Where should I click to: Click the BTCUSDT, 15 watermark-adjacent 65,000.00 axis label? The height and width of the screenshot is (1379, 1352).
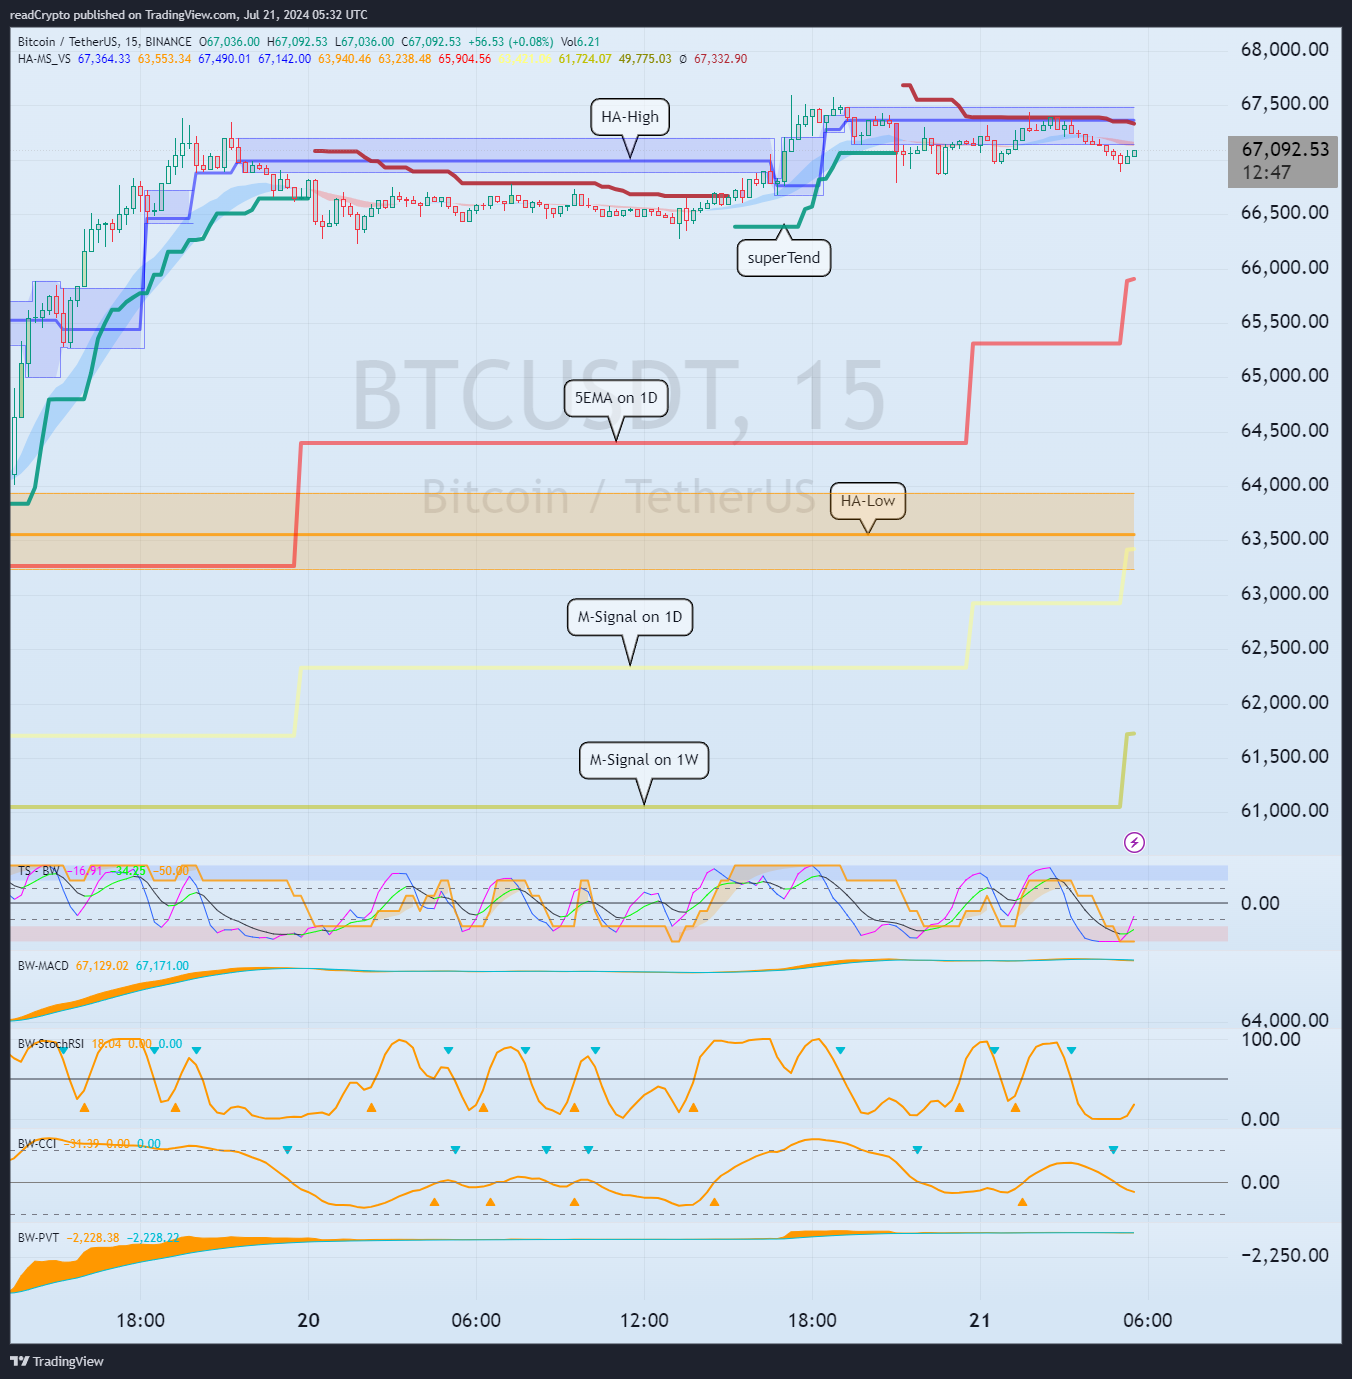click(x=1284, y=376)
